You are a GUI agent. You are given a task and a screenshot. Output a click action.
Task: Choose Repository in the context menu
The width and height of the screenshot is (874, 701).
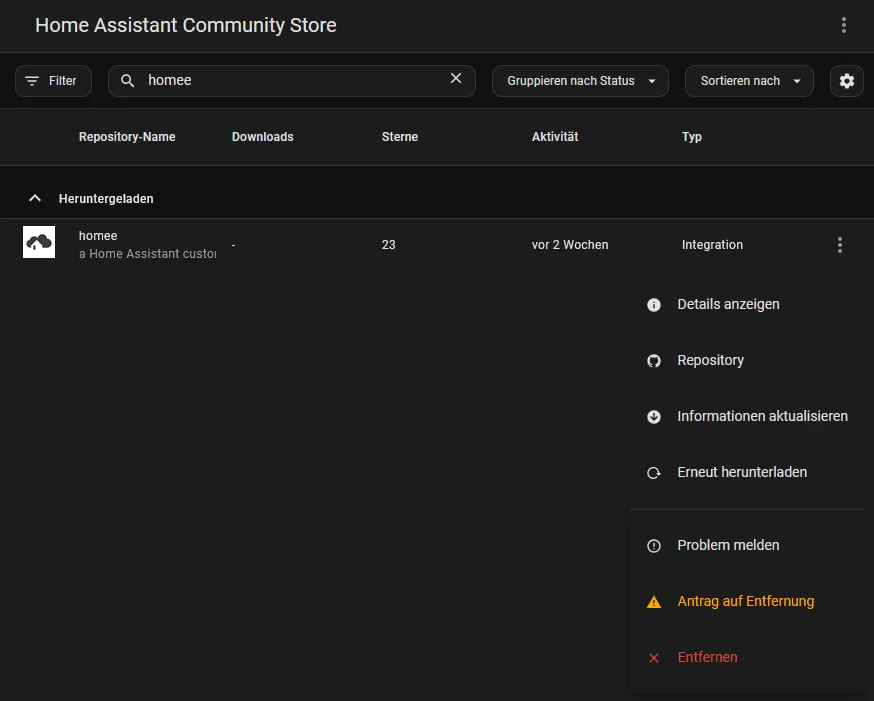tap(747, 361)
